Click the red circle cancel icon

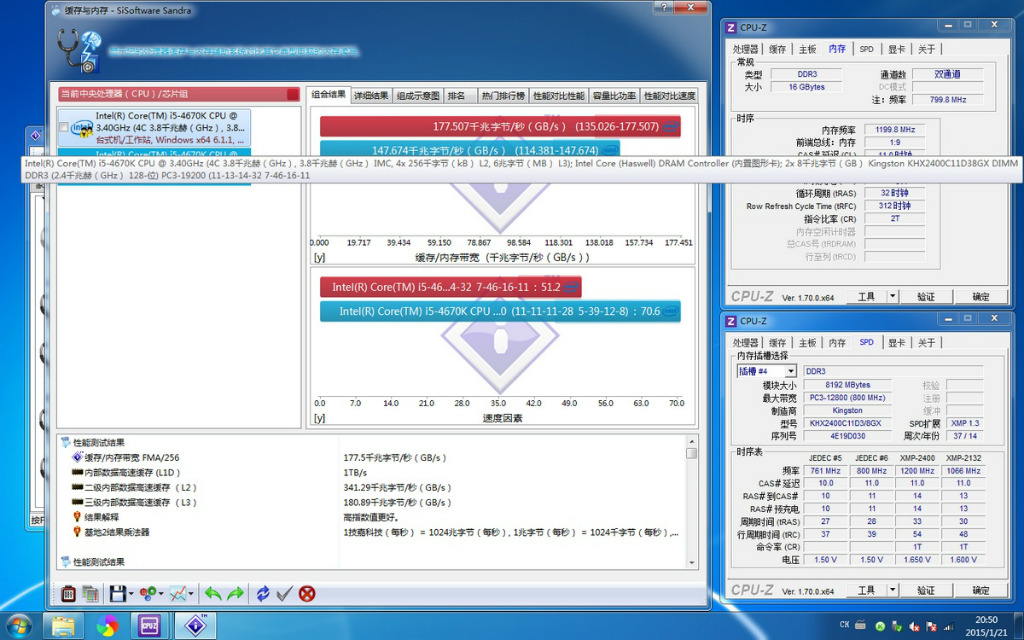point(307,593)
